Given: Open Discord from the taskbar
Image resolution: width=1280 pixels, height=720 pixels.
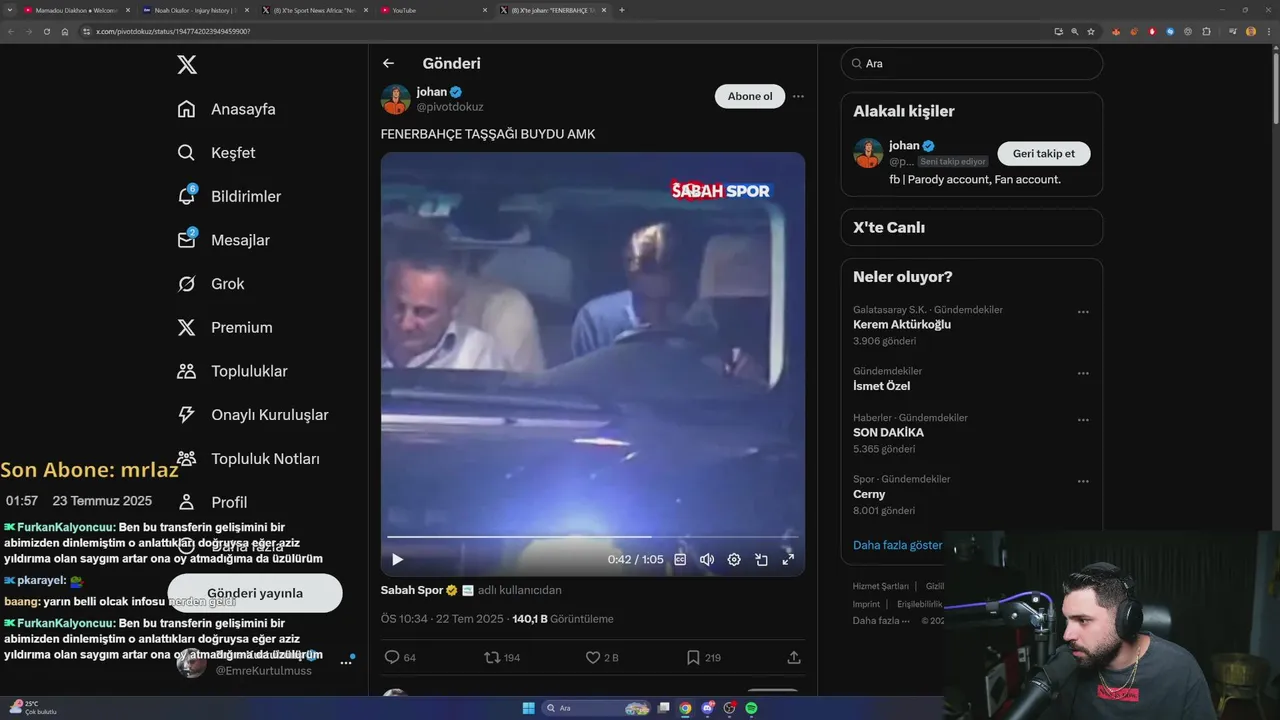Looking at the screenshot, I should (707, 708).
